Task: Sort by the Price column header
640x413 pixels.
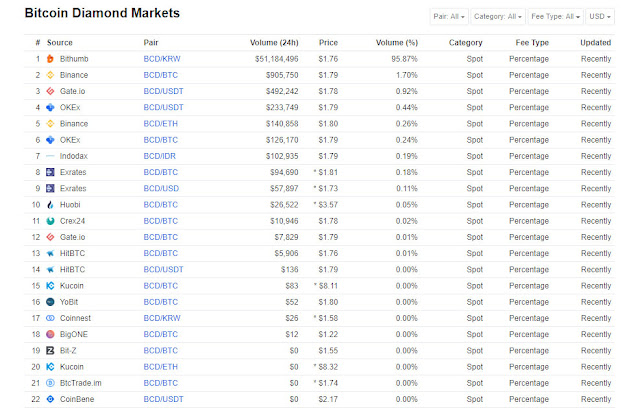Action: click(x=328, y=42)
